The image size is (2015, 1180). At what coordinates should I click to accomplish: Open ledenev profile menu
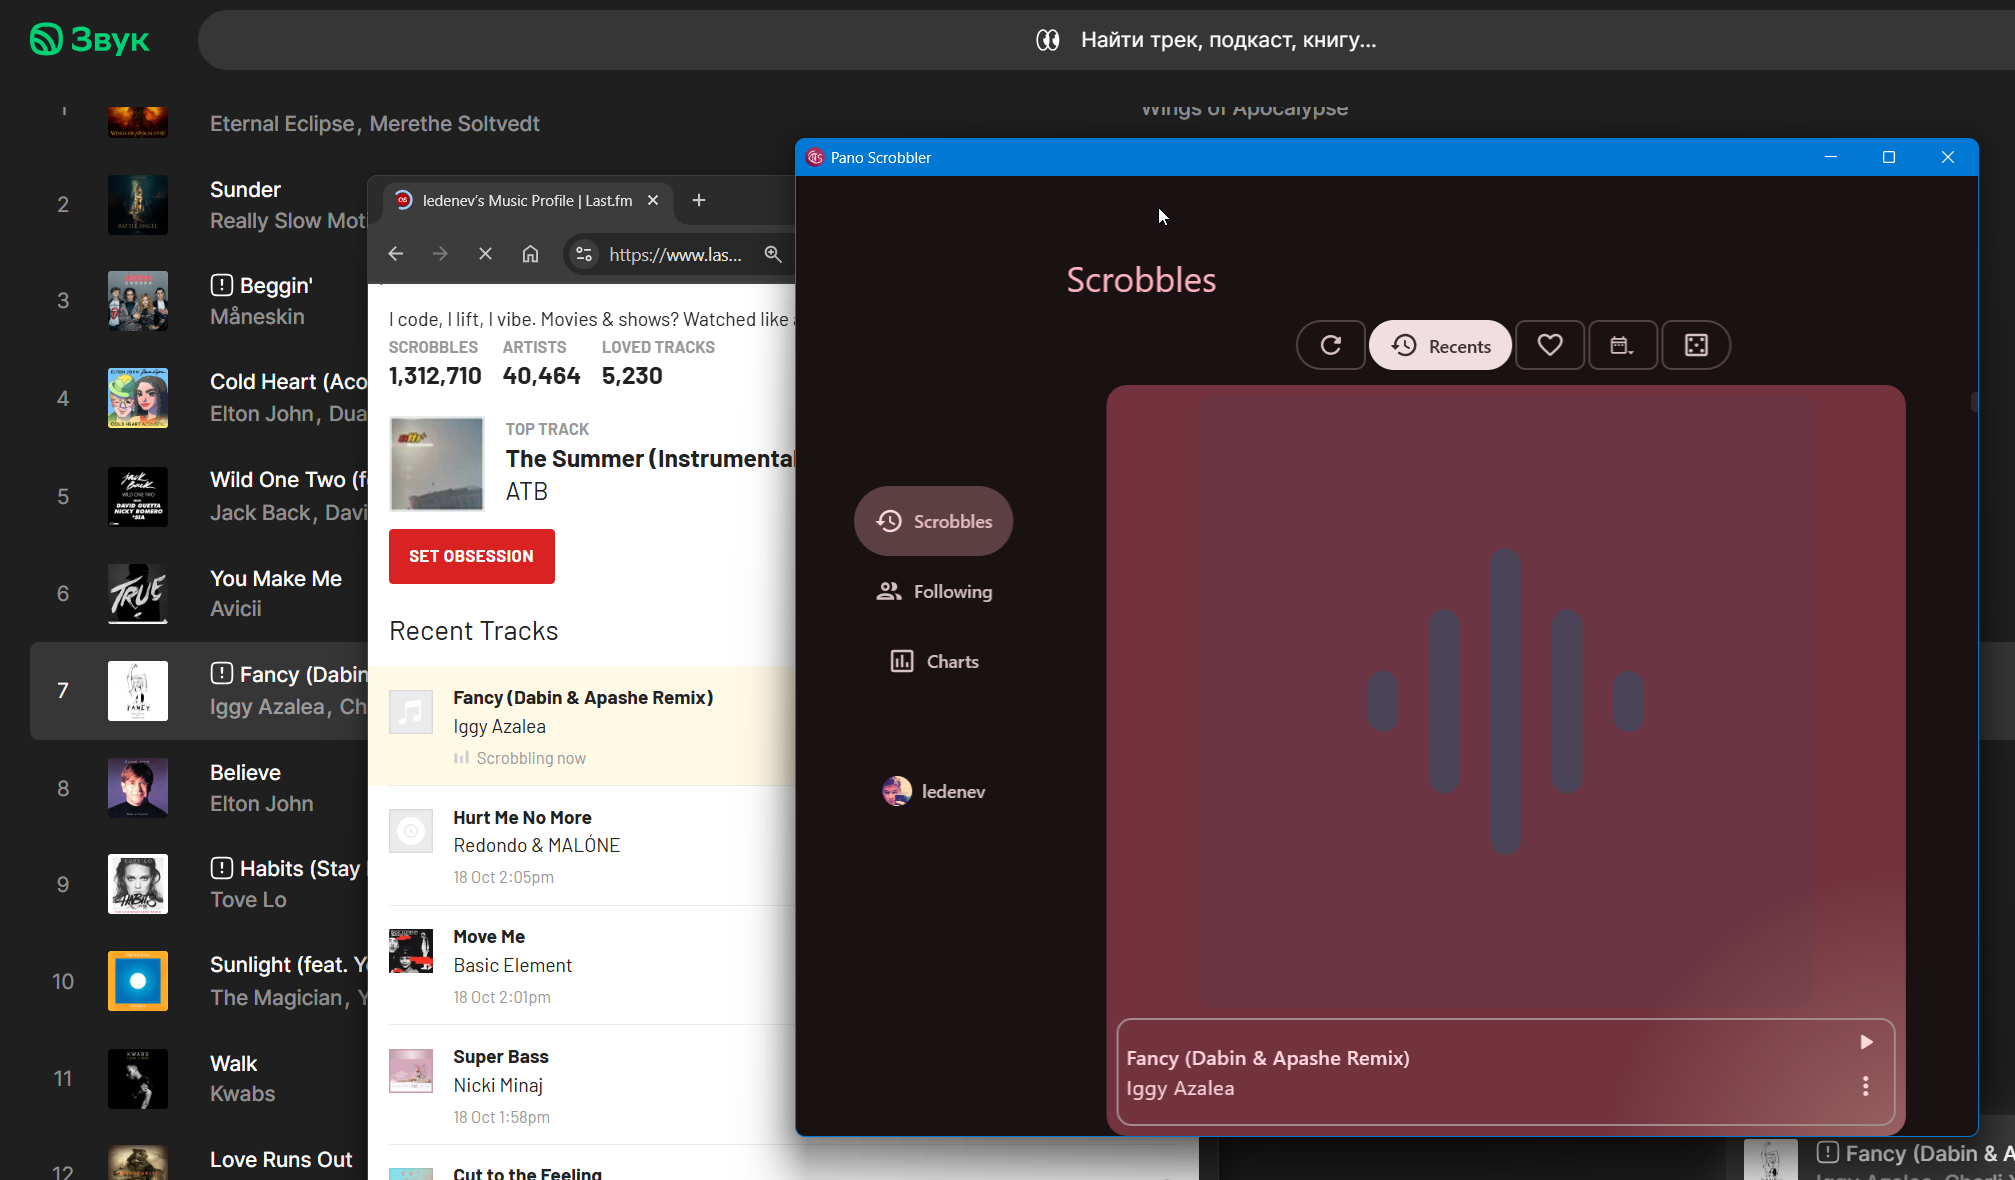click(933, 791)
